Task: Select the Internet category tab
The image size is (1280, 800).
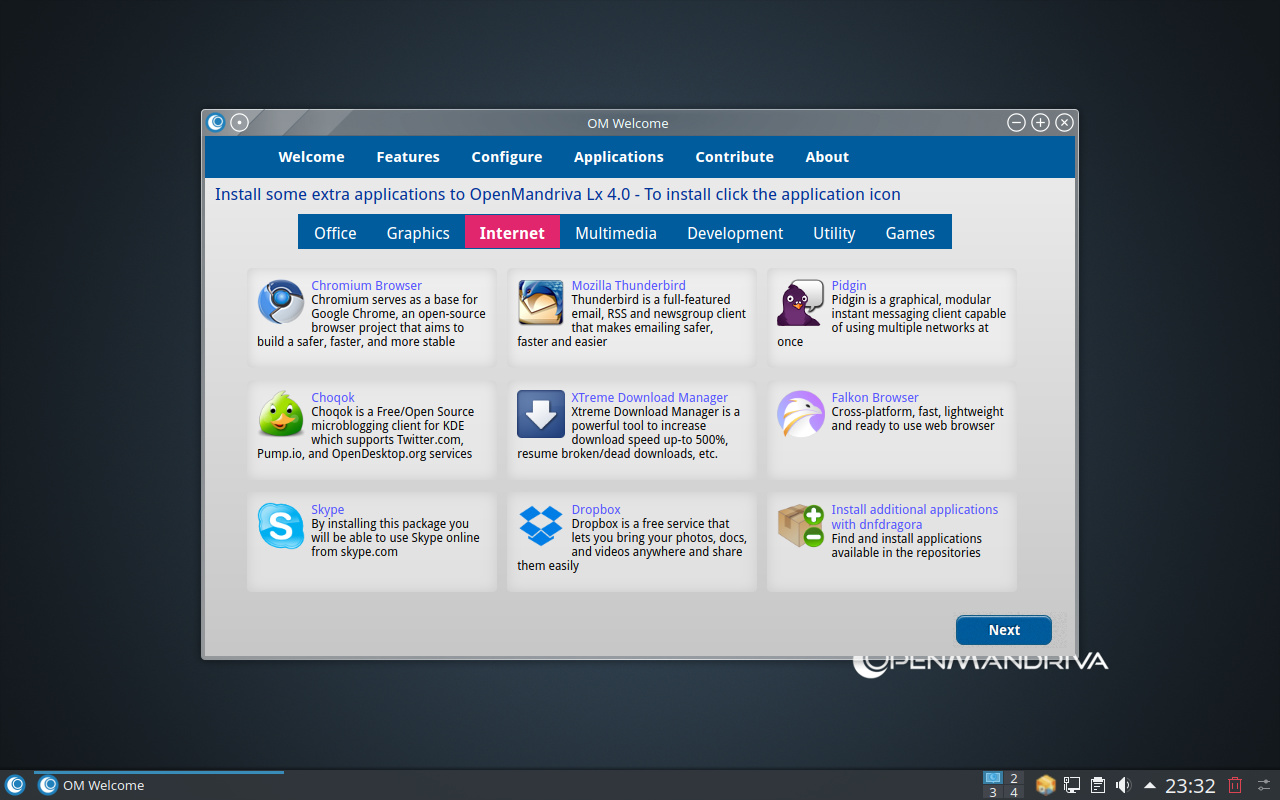Action: [x=512, y=232]
